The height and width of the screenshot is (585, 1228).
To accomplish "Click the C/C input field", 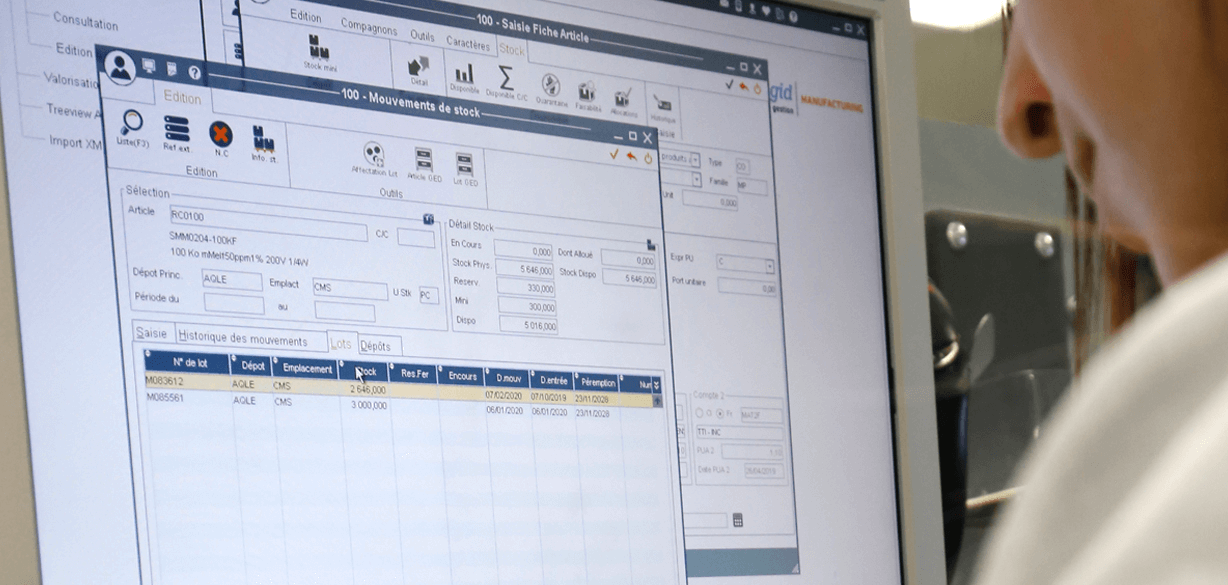I will (x=416, y=238).
